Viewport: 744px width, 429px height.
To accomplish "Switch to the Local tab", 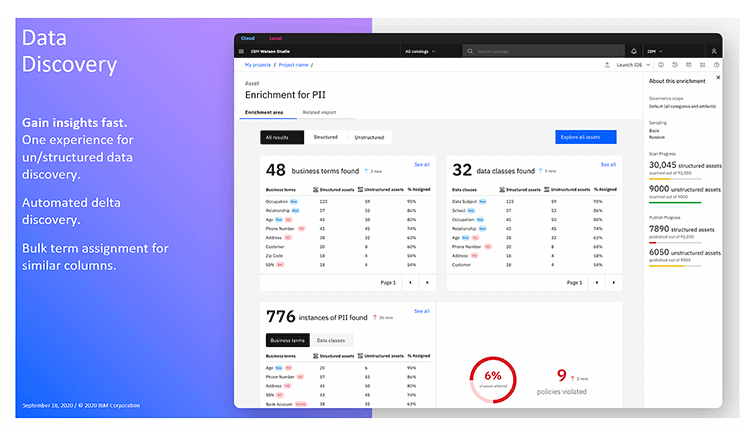I will pyautogui.click(x=276, y=38).
